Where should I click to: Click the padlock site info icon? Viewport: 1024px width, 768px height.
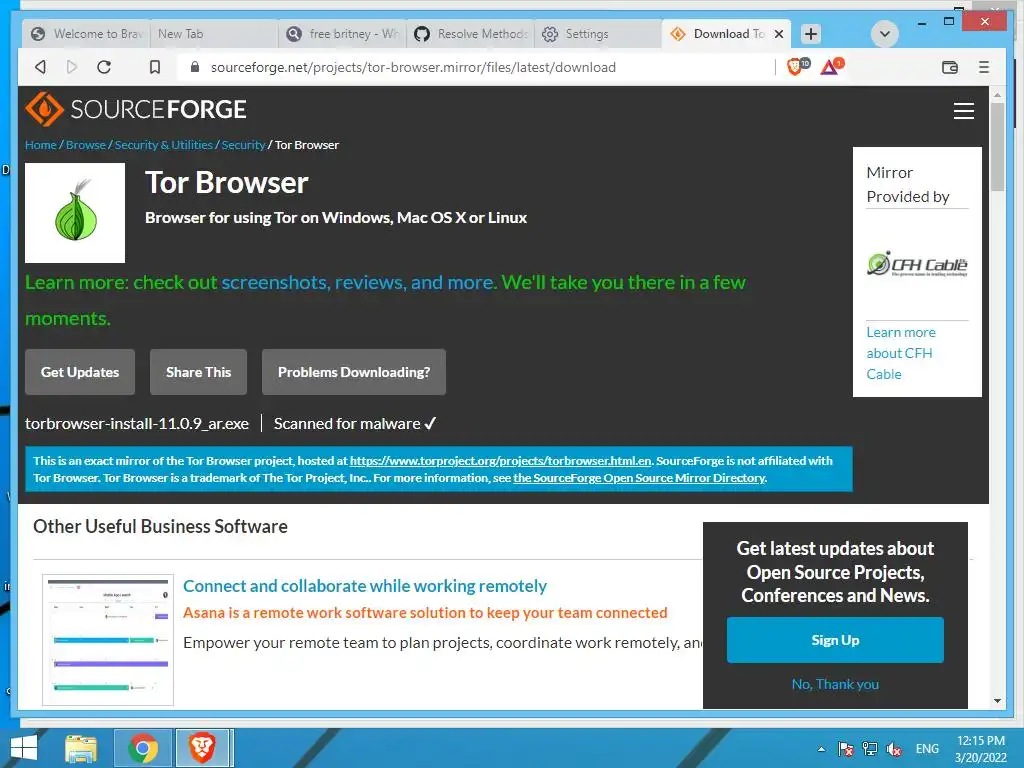194,67
